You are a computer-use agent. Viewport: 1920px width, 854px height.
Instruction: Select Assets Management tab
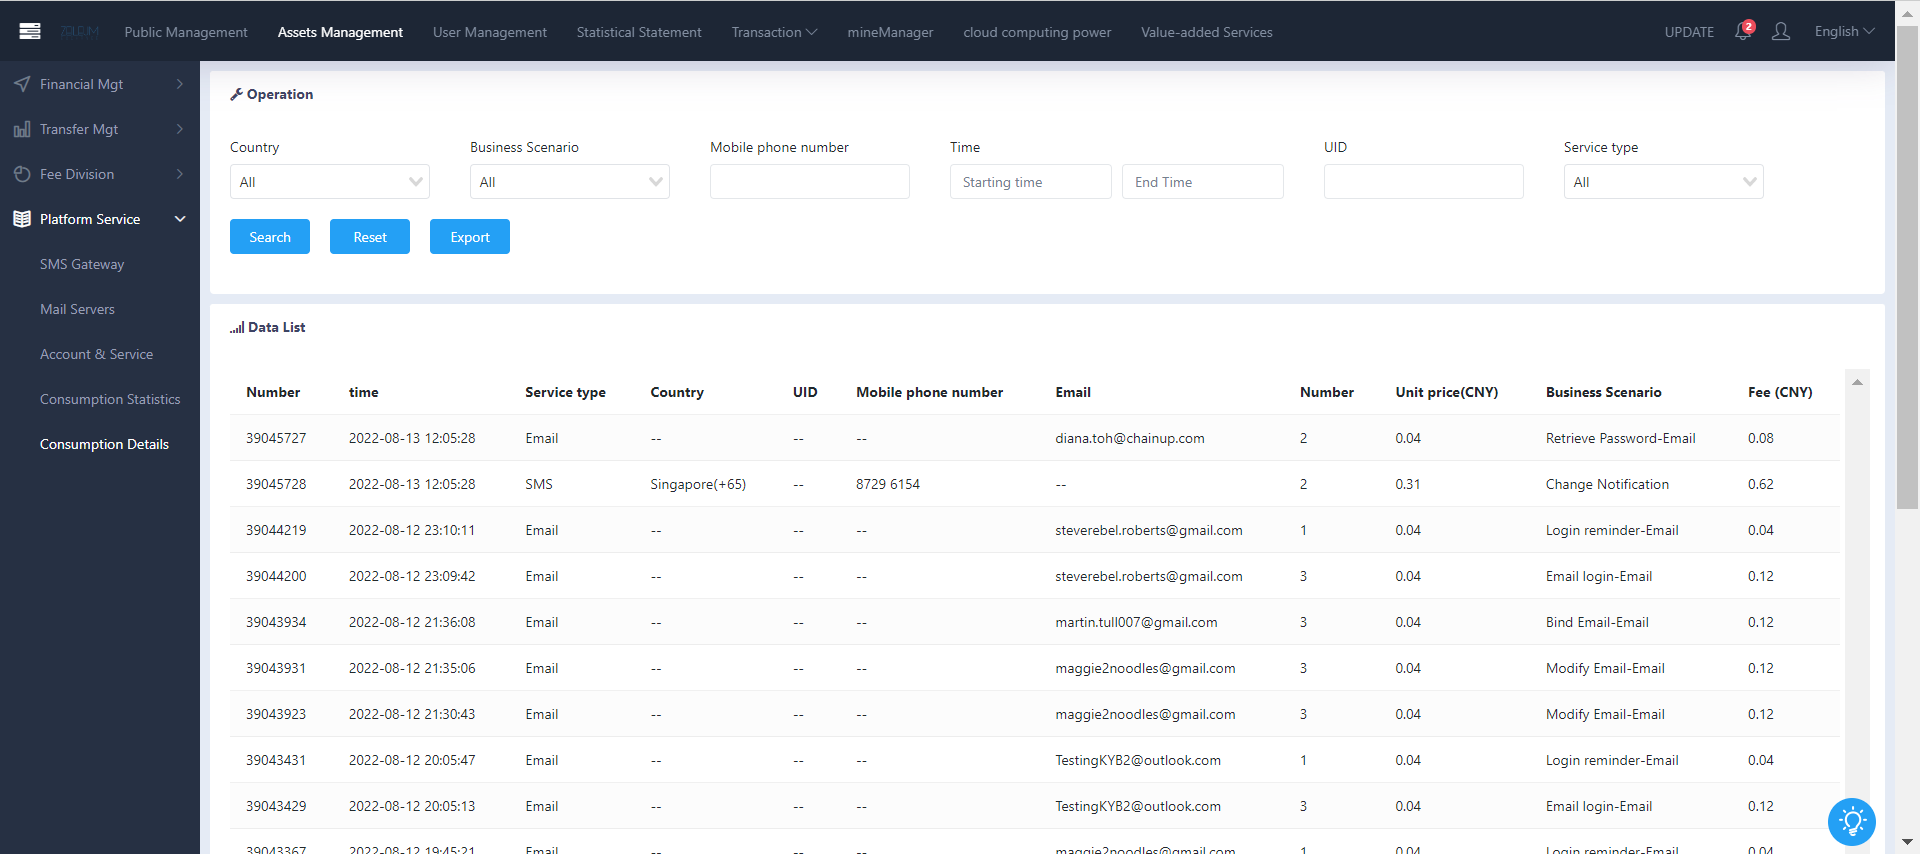[x=340, y=32]
